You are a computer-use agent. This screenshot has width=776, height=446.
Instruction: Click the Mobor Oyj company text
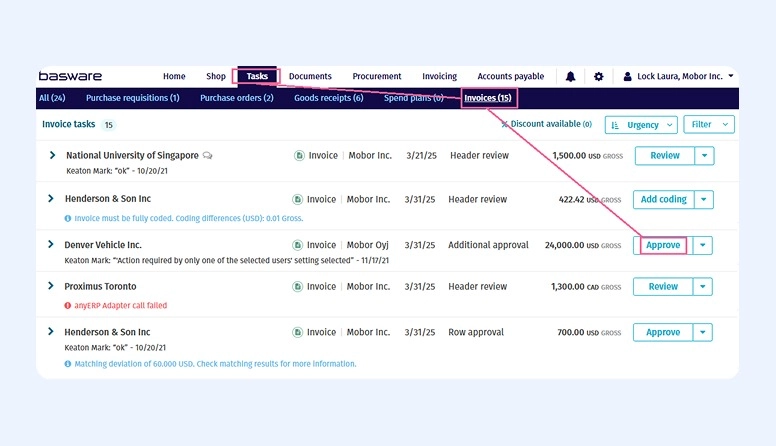tap(368, 245)
